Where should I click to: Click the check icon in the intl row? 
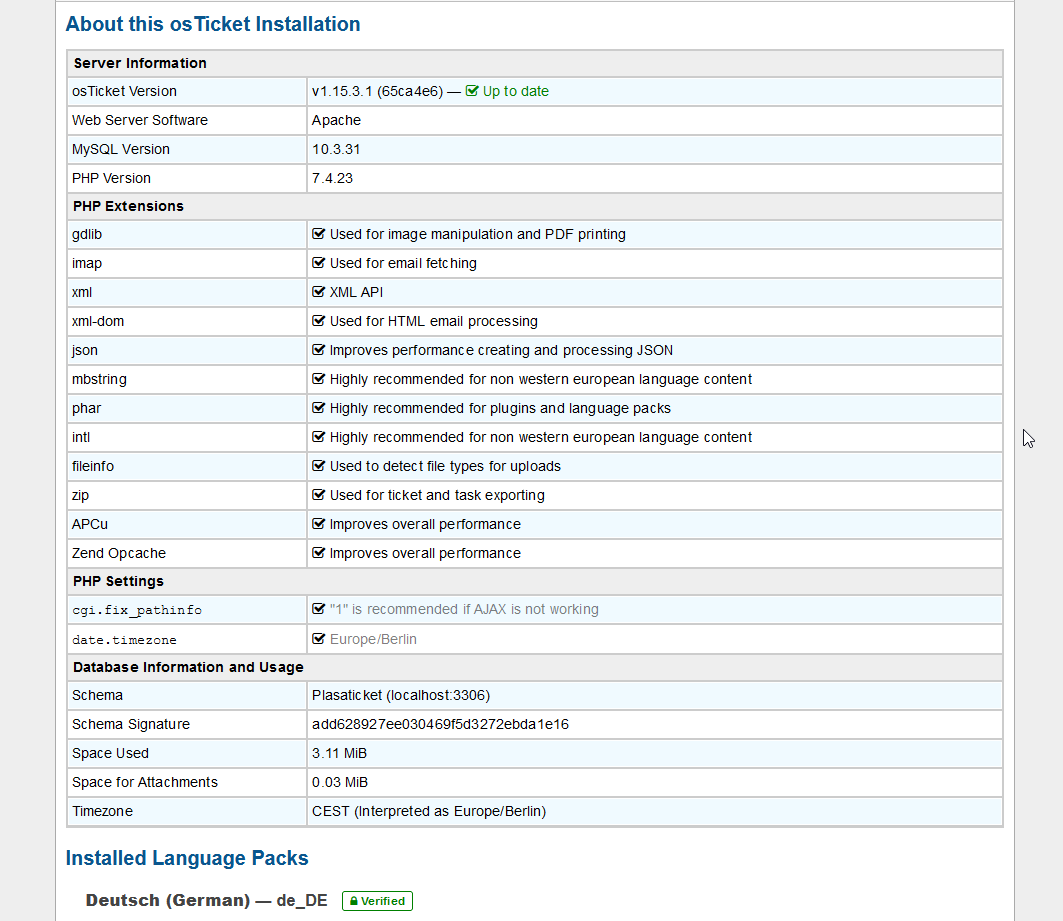pos(318,437)
